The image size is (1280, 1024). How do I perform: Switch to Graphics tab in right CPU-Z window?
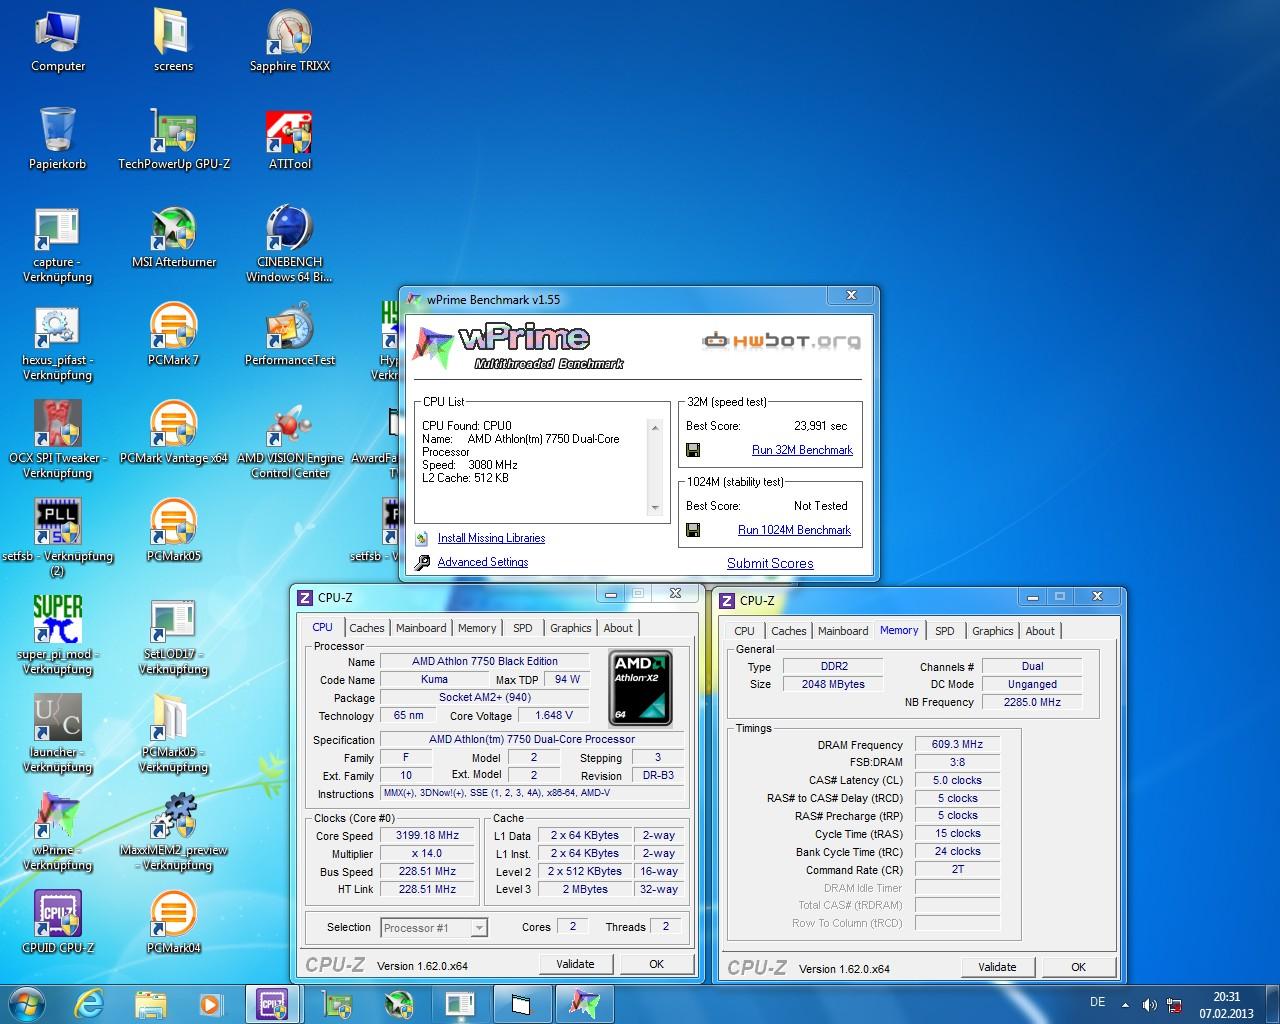click(x=993, y=631)
